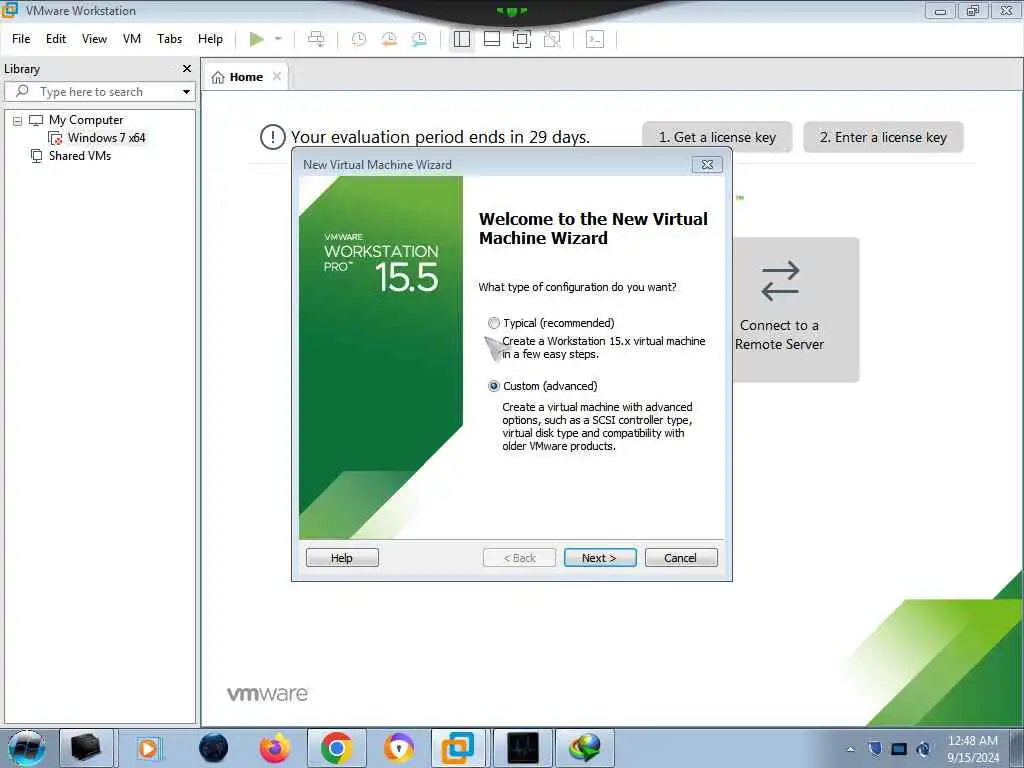1024x768 pixels.
Task: Select My Computer in the library
Action: 86,120
